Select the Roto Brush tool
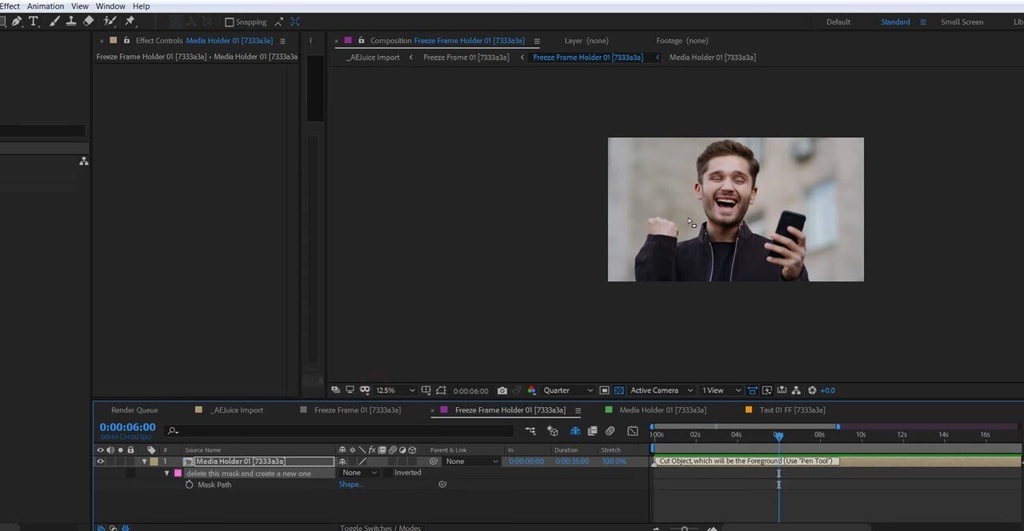This screenshot has height=531, width=1024. 110,22
